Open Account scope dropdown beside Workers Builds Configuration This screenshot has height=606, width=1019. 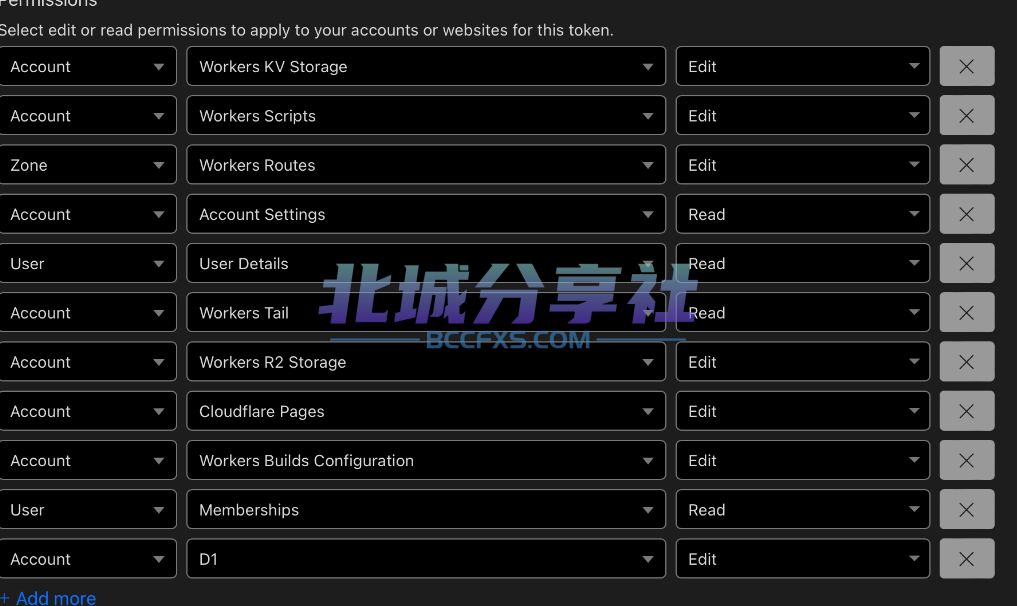tap(88, 460)
